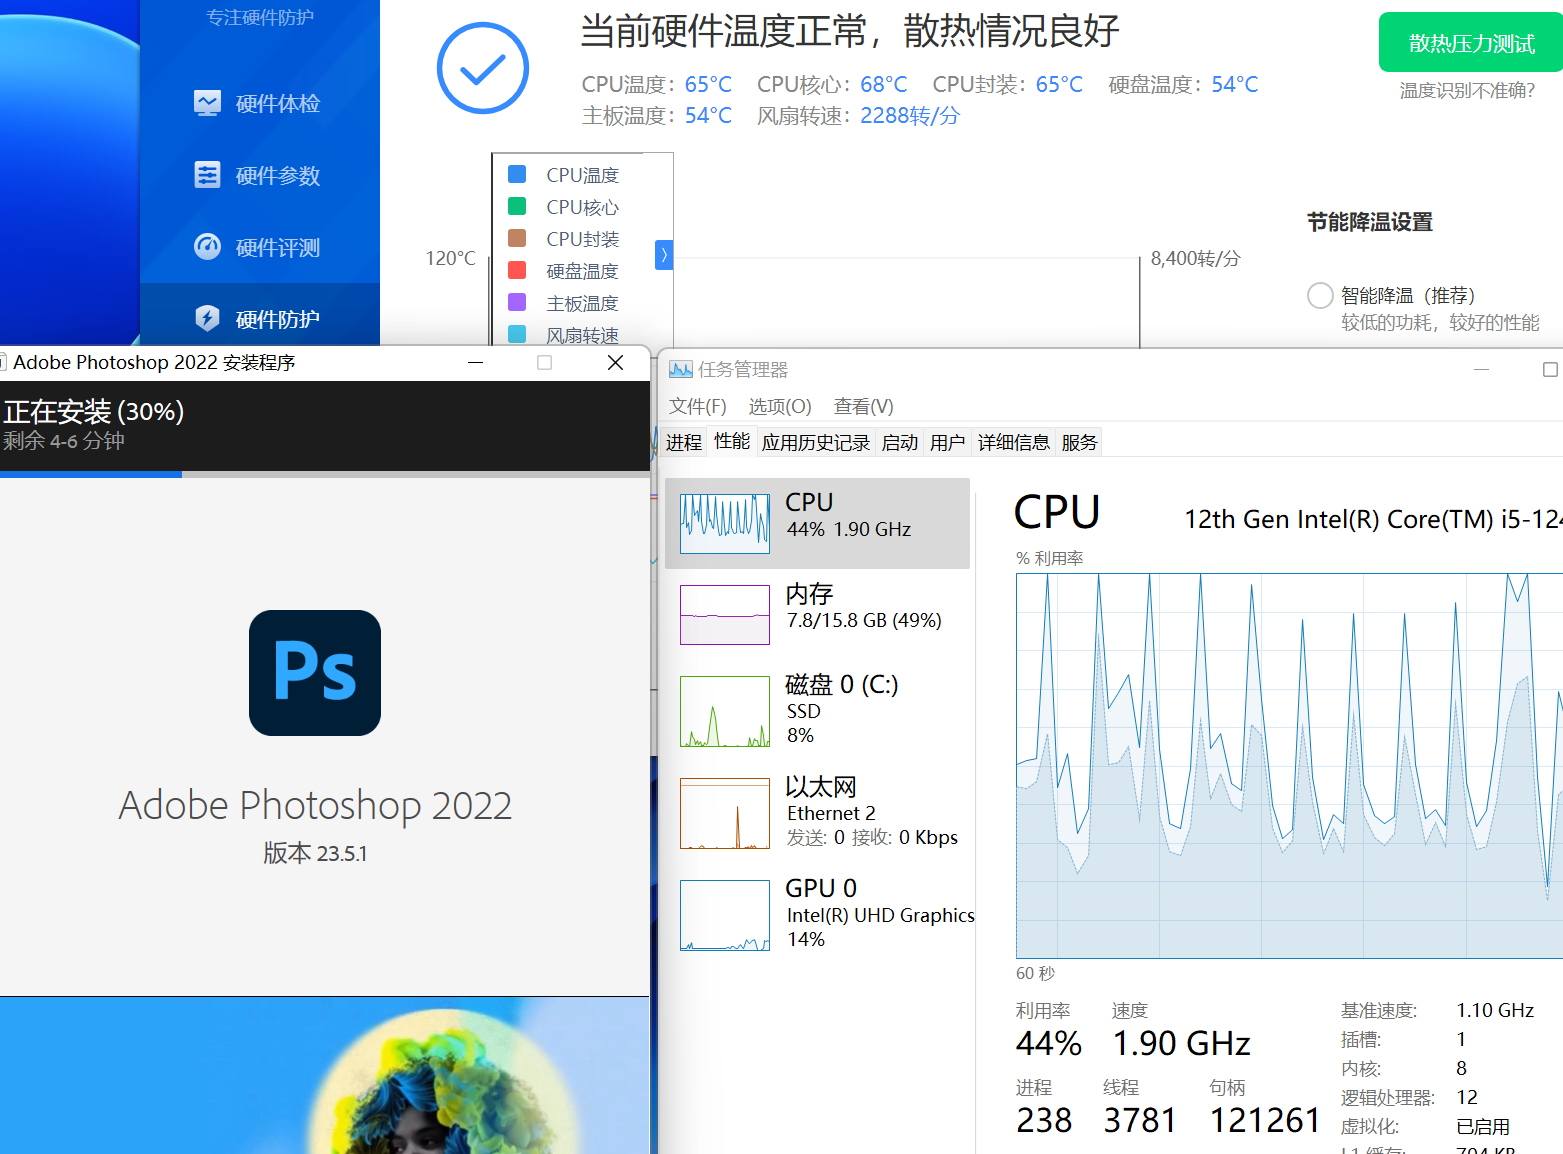
Task: Switch to 服务 tab
Action: click(x=1079, y=442)
